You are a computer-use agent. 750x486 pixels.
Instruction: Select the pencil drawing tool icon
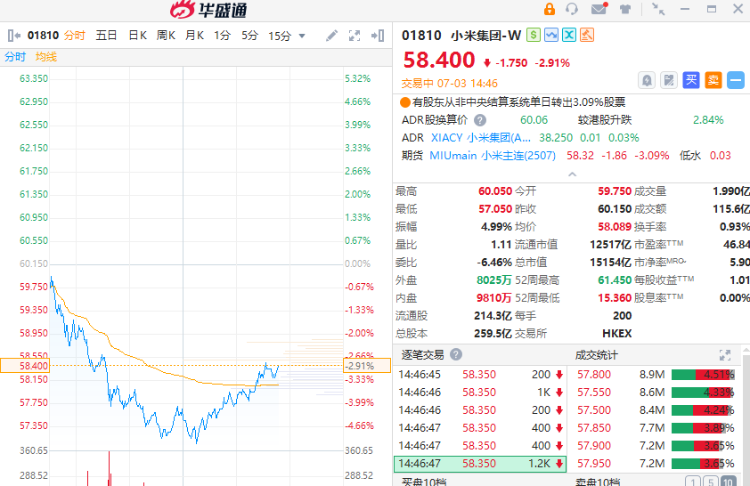[x=331, y=35]
